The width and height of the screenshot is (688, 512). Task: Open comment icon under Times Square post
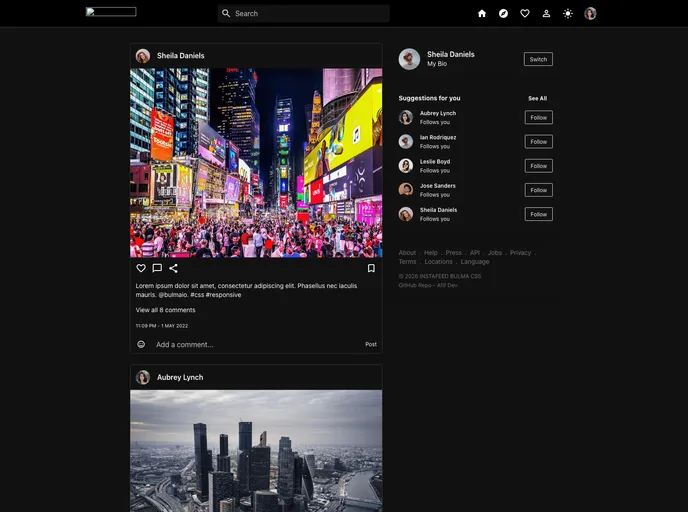click(157, 268)
